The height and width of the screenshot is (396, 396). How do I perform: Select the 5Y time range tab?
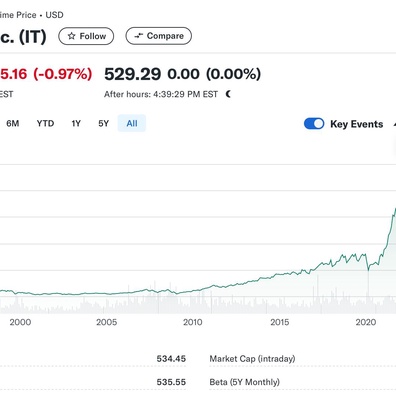[104, 123]
